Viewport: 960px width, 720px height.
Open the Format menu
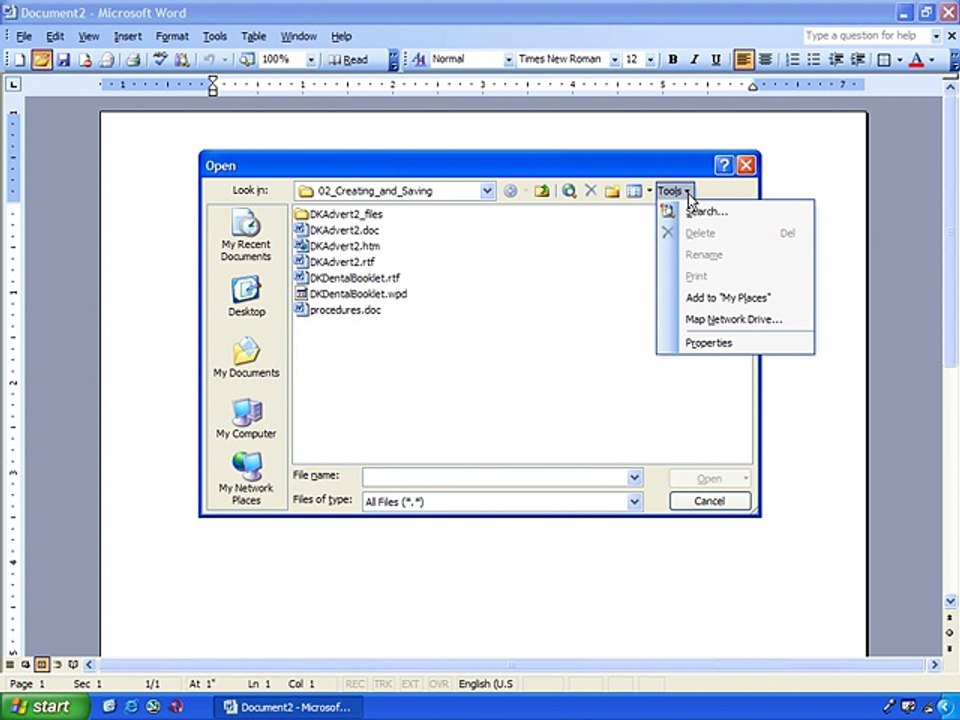coord(172,37)
